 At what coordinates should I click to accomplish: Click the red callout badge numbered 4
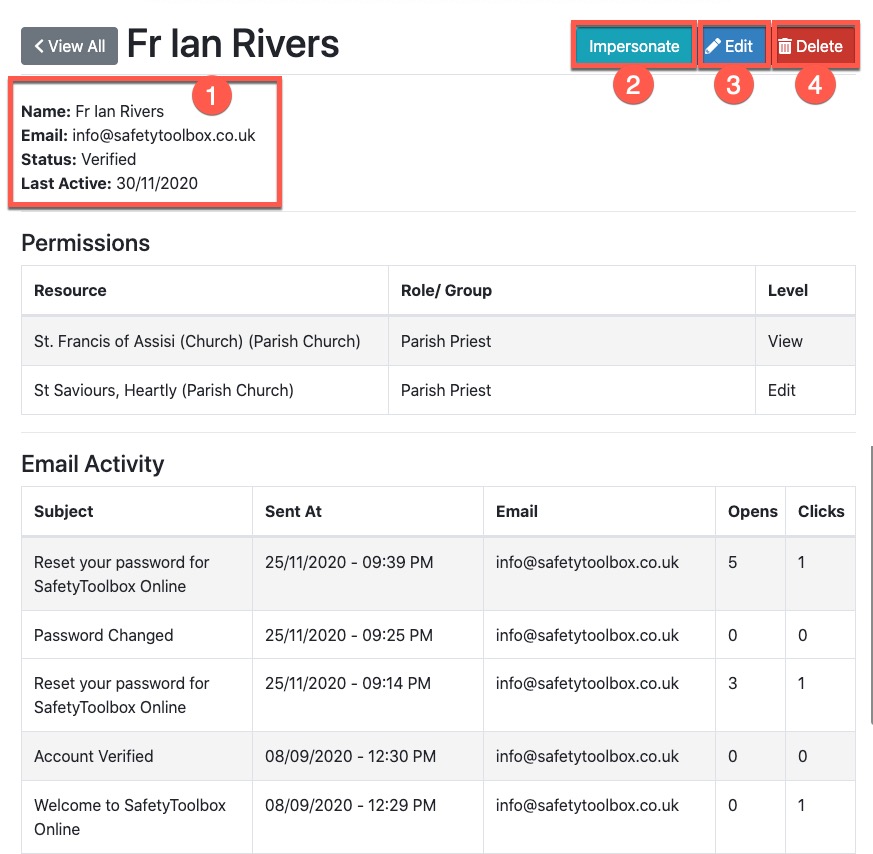(815, 86)
